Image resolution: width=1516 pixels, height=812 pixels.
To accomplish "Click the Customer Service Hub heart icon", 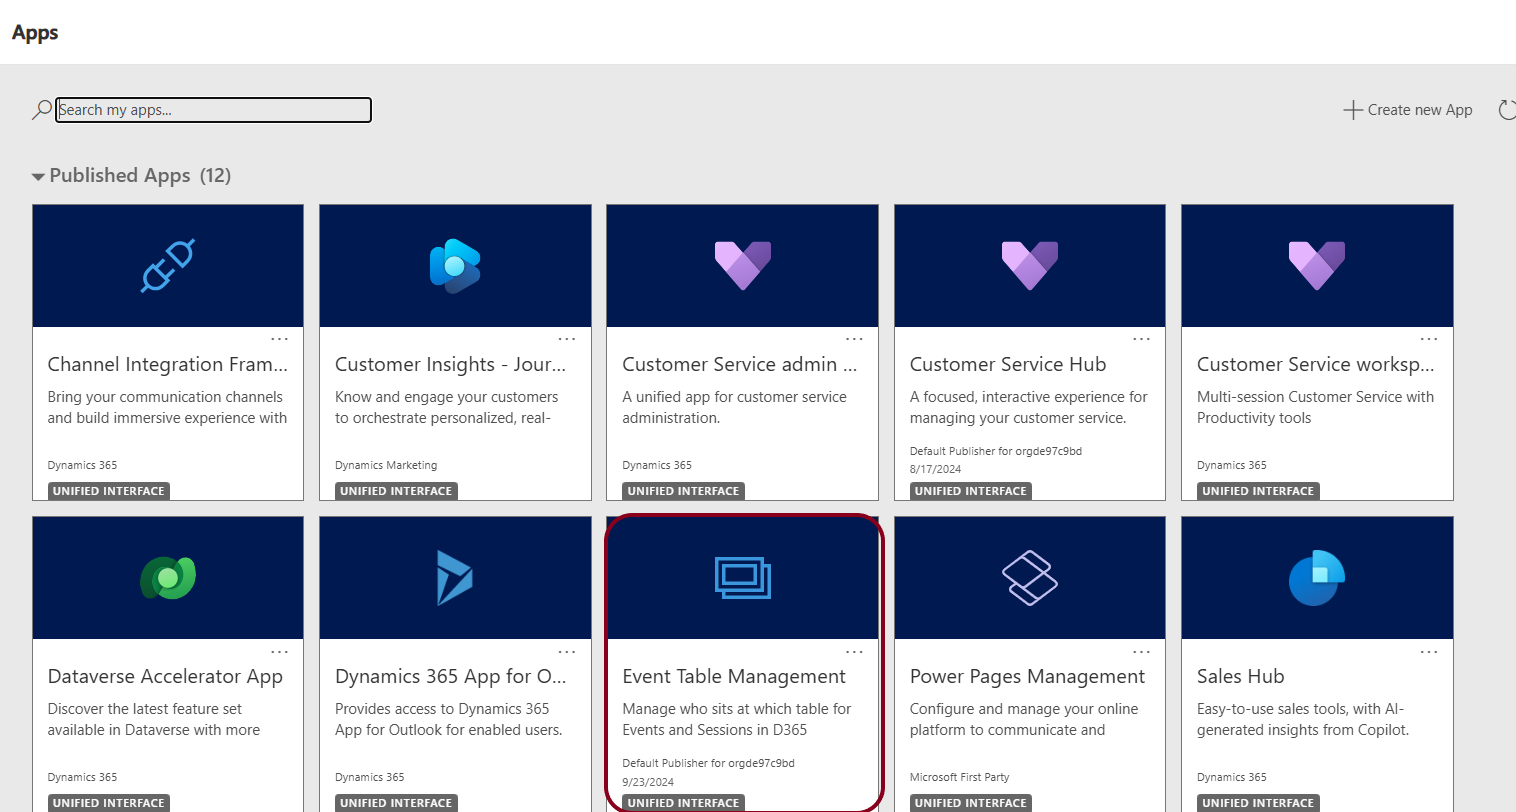I will pyautogui.click(x=1030, y=266).
